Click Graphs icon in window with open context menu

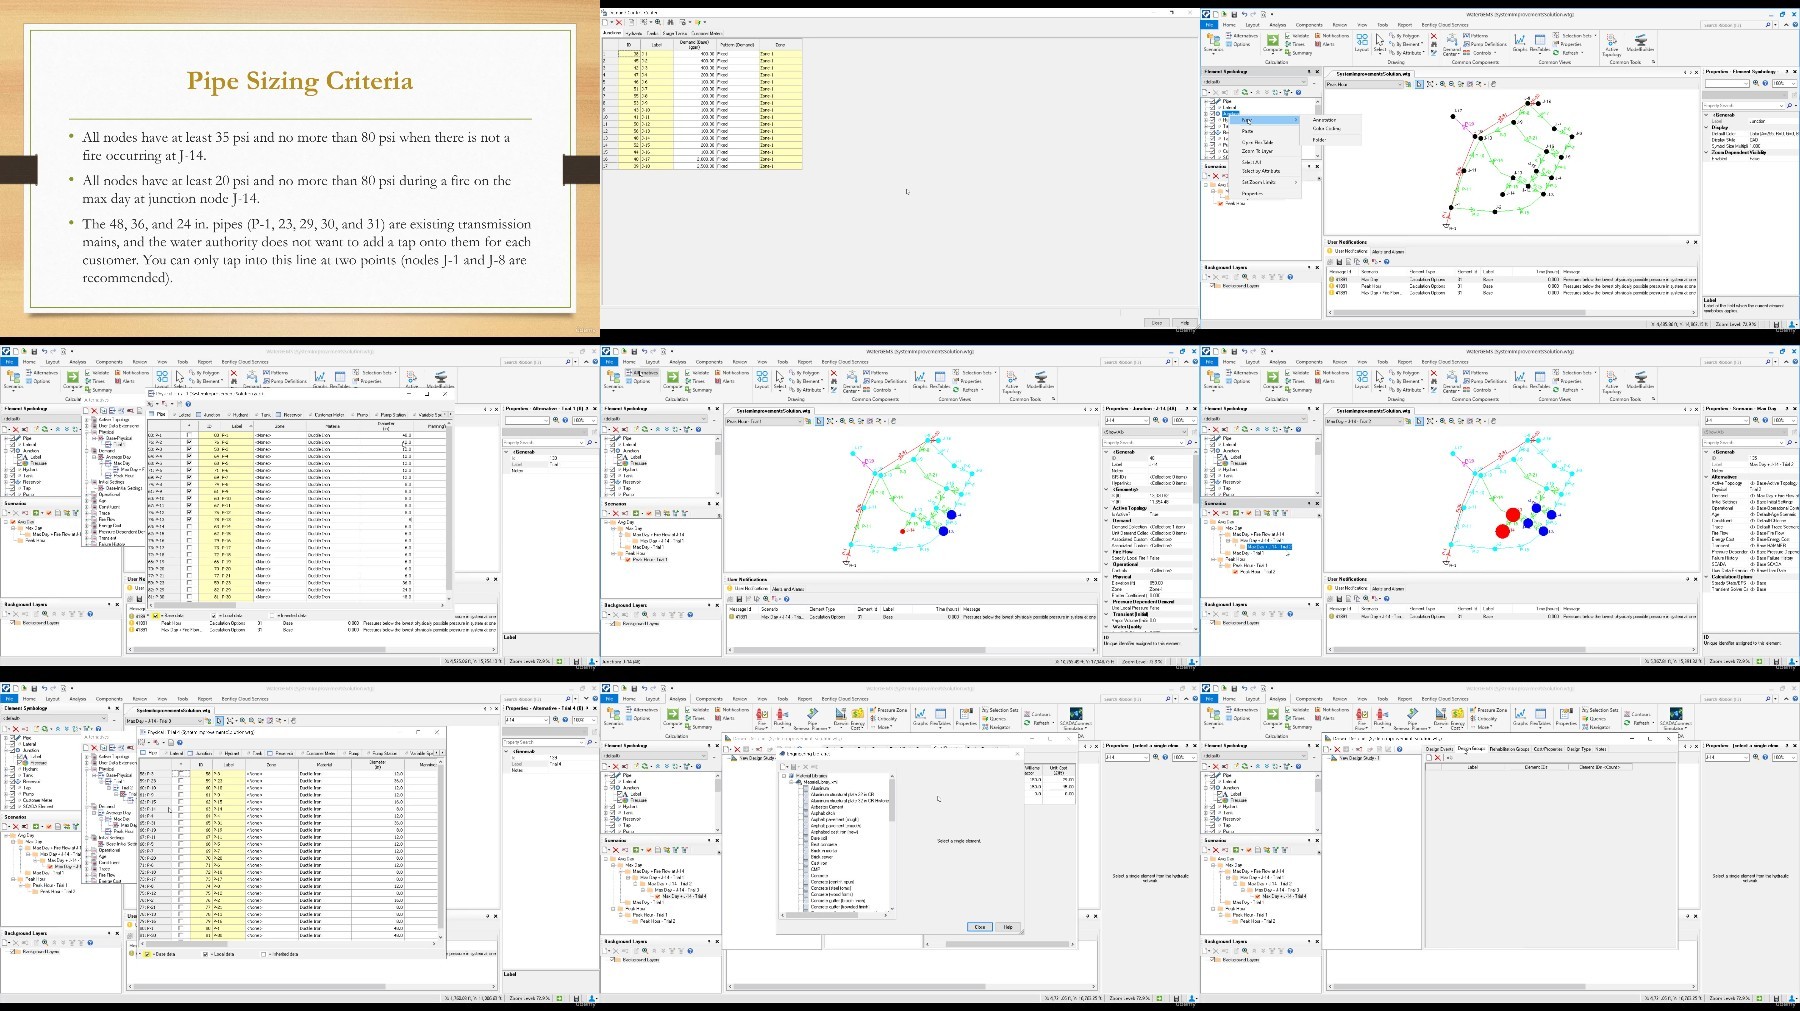coord(1519,42)
